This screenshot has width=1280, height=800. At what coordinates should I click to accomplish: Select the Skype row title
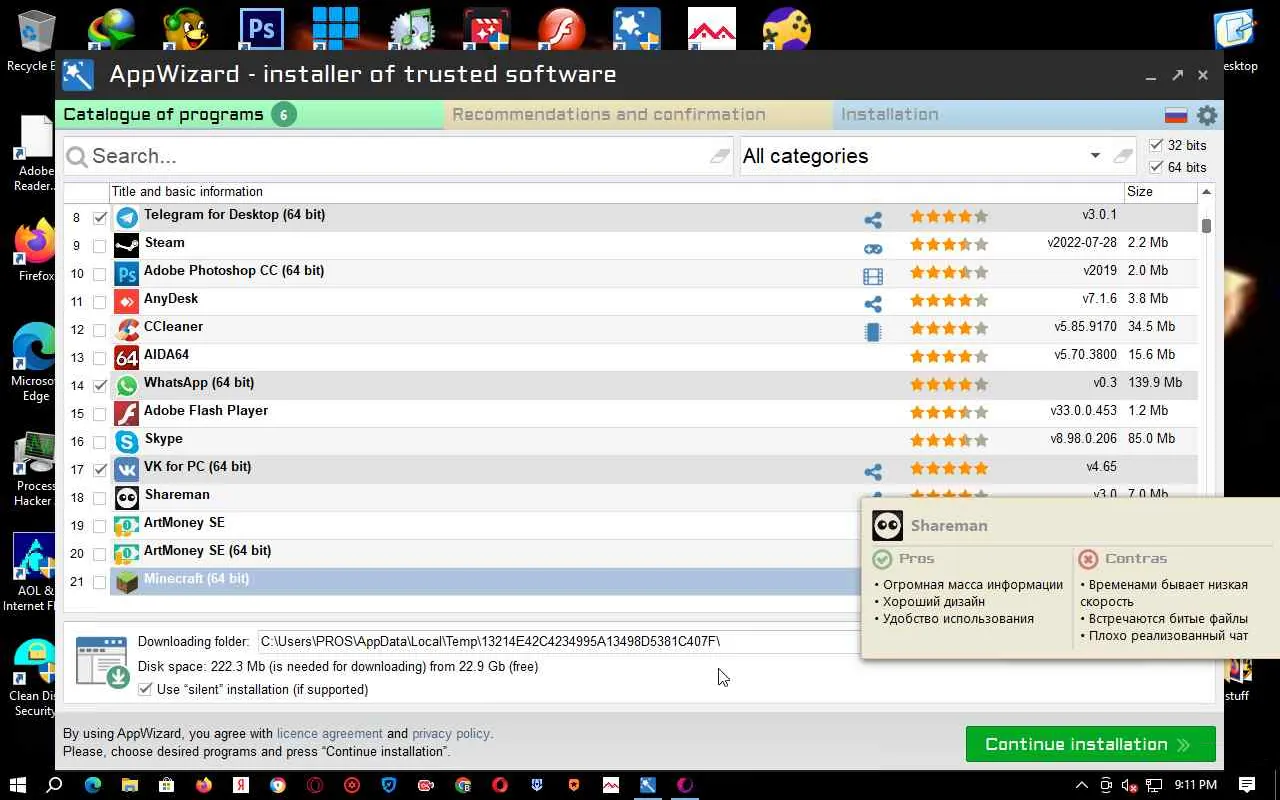coord(164,439)
